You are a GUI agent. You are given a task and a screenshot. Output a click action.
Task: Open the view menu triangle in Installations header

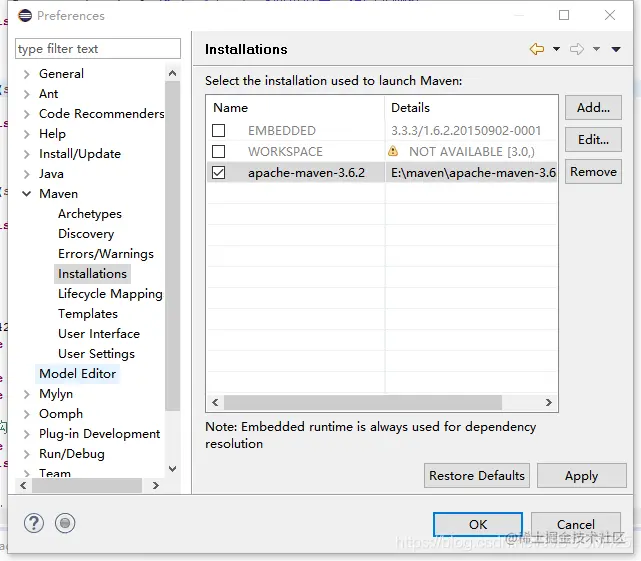[616, 49]
